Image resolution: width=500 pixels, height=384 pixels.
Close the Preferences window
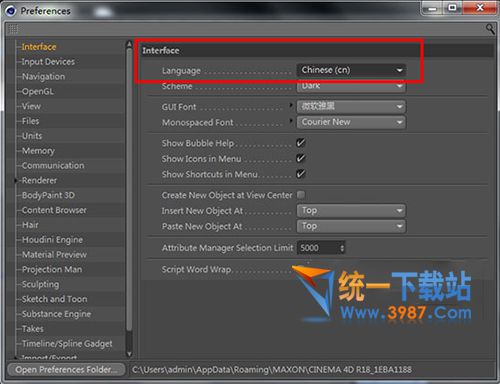pos(480,8)
